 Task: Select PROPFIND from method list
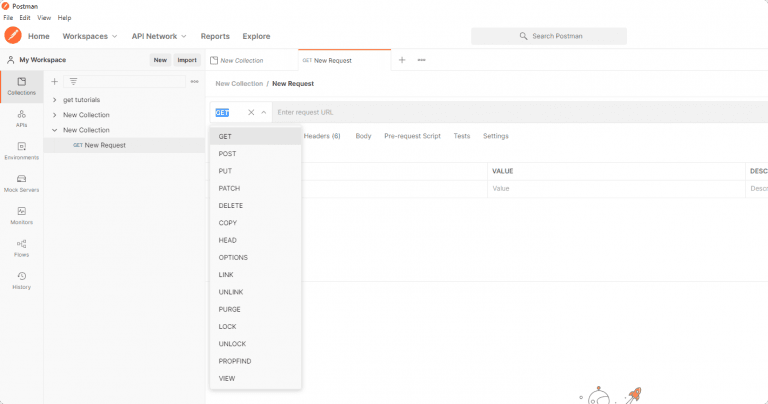[x=255, y=361]
